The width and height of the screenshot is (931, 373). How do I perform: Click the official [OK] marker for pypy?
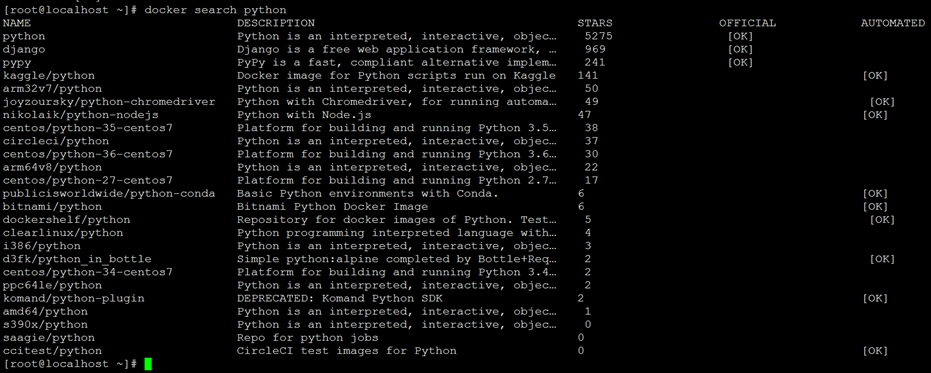740,62
